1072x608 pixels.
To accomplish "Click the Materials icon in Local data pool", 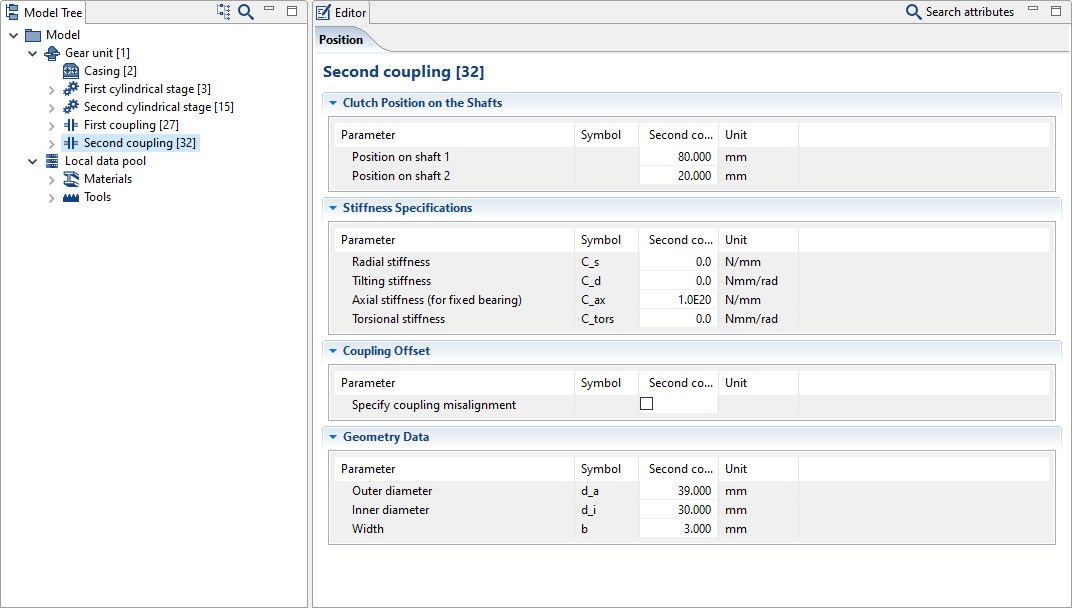I will pyautogui.click(x=71, y=179).
